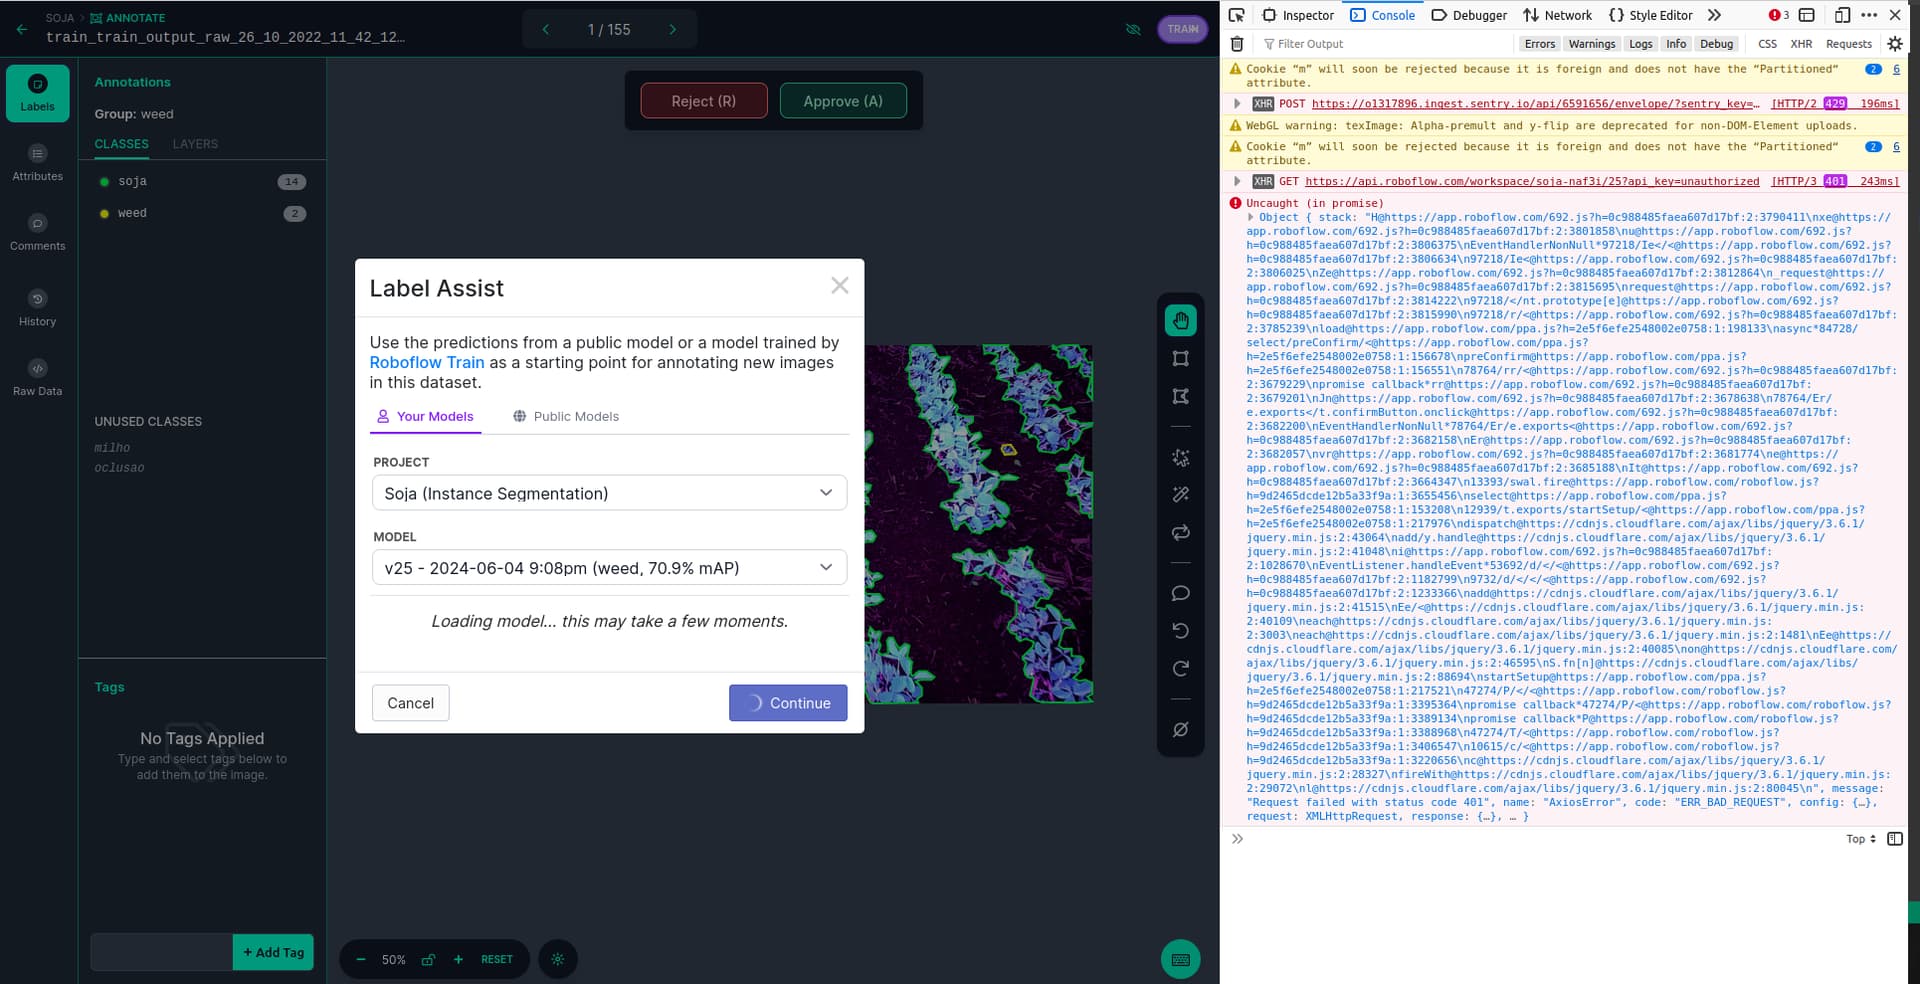
Task: Open console settings gear icon
Action: (x=1895, y=44)
